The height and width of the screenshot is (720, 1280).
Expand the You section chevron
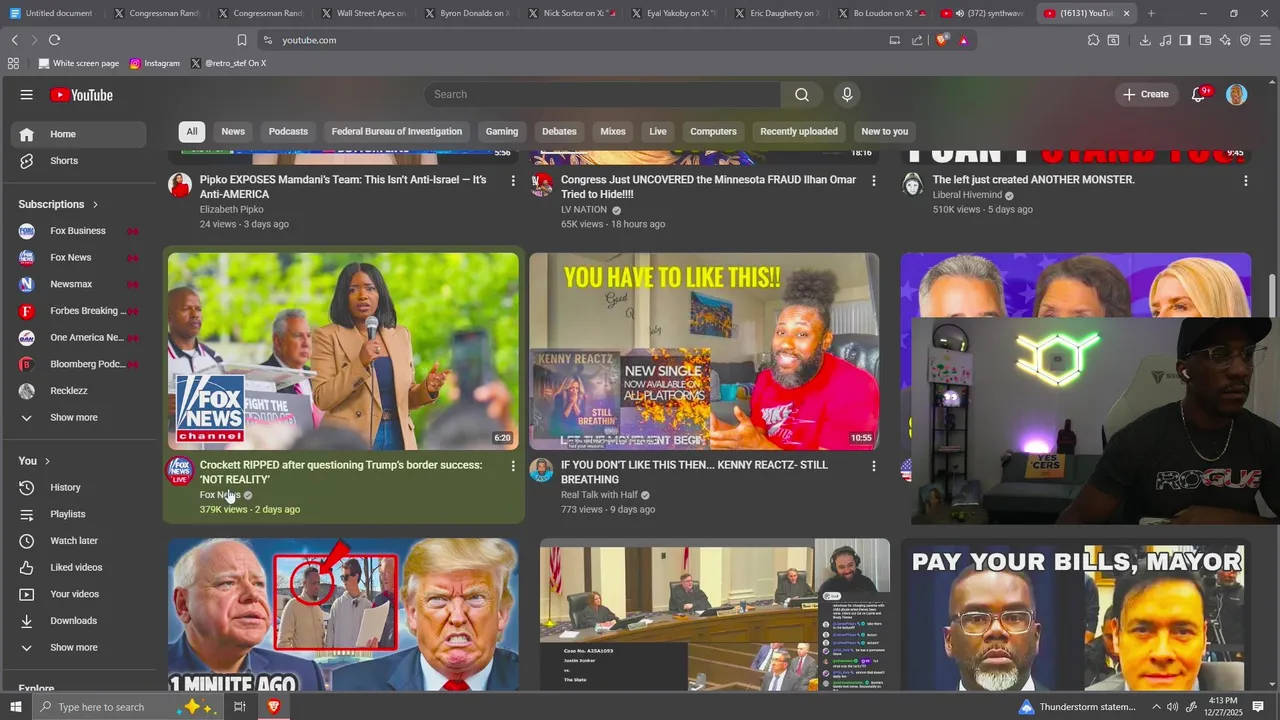click(49, 461)
